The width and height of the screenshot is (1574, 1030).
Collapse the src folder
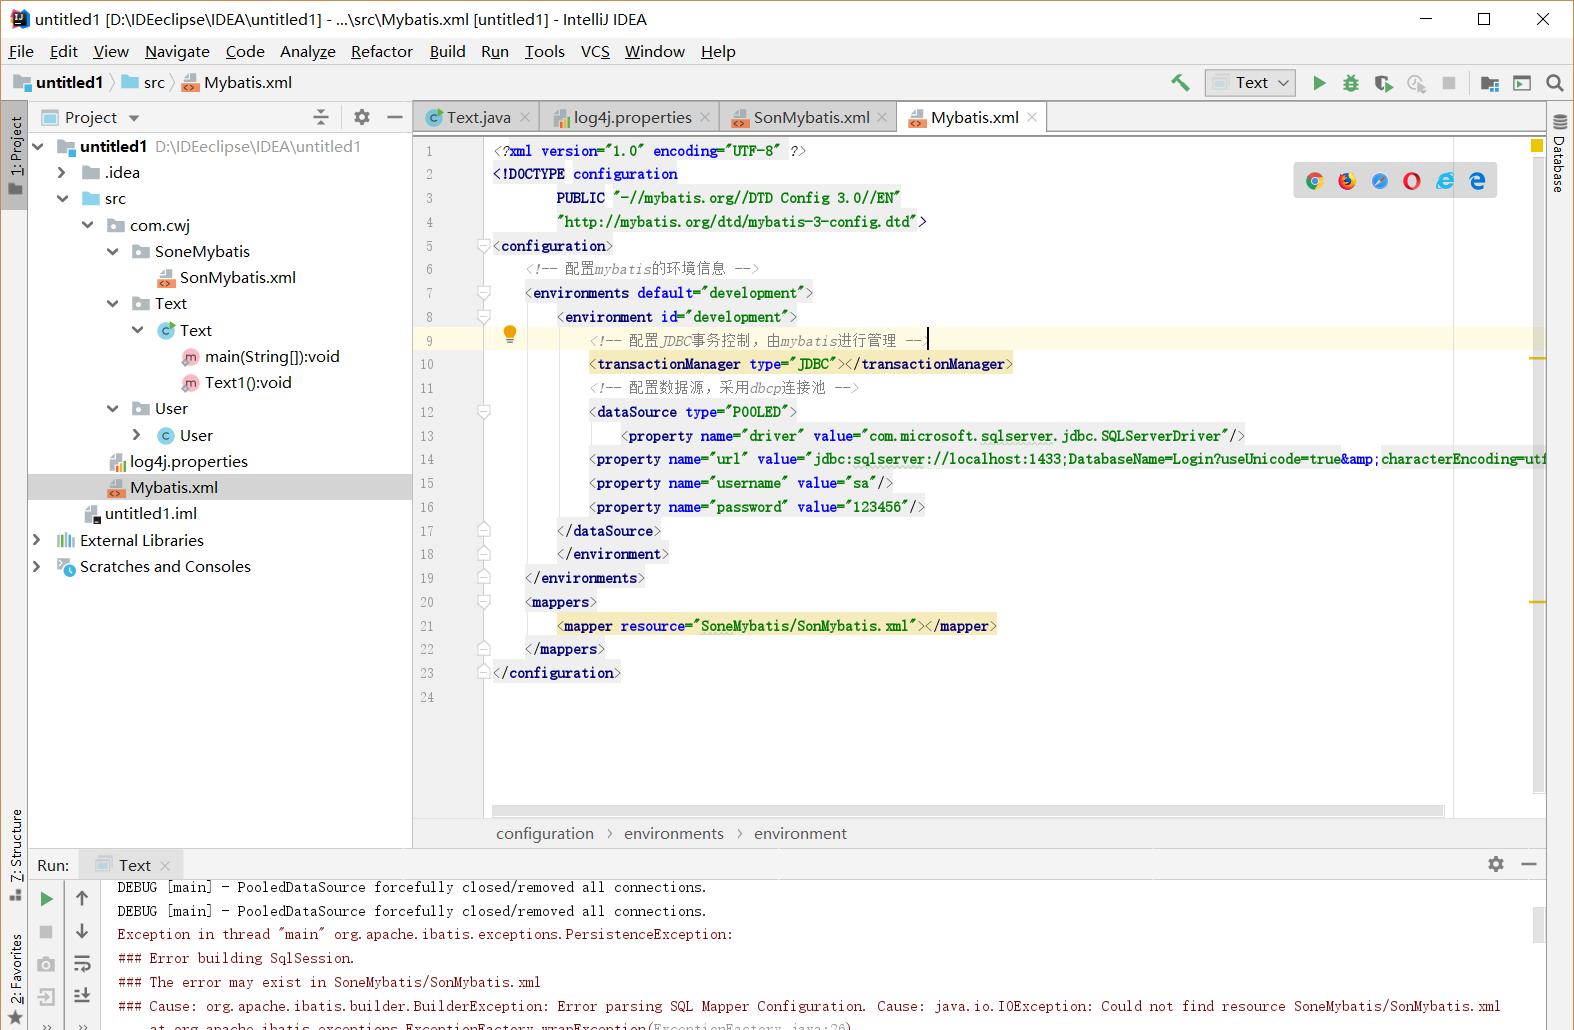coord(62,198)
